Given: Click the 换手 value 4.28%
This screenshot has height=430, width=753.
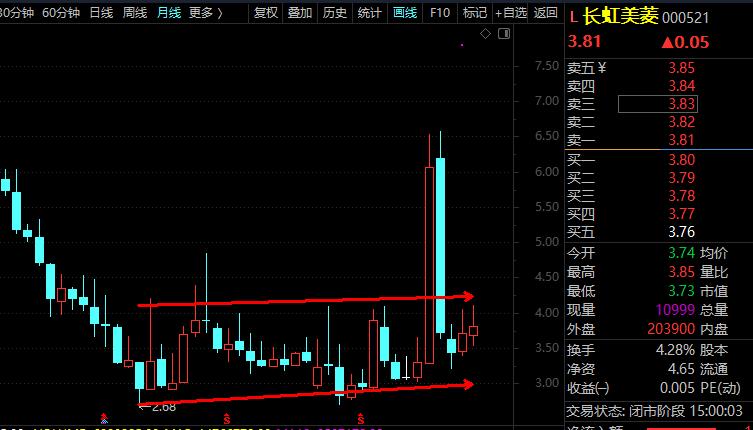Looking at the screenshot, I should [675, 350].
